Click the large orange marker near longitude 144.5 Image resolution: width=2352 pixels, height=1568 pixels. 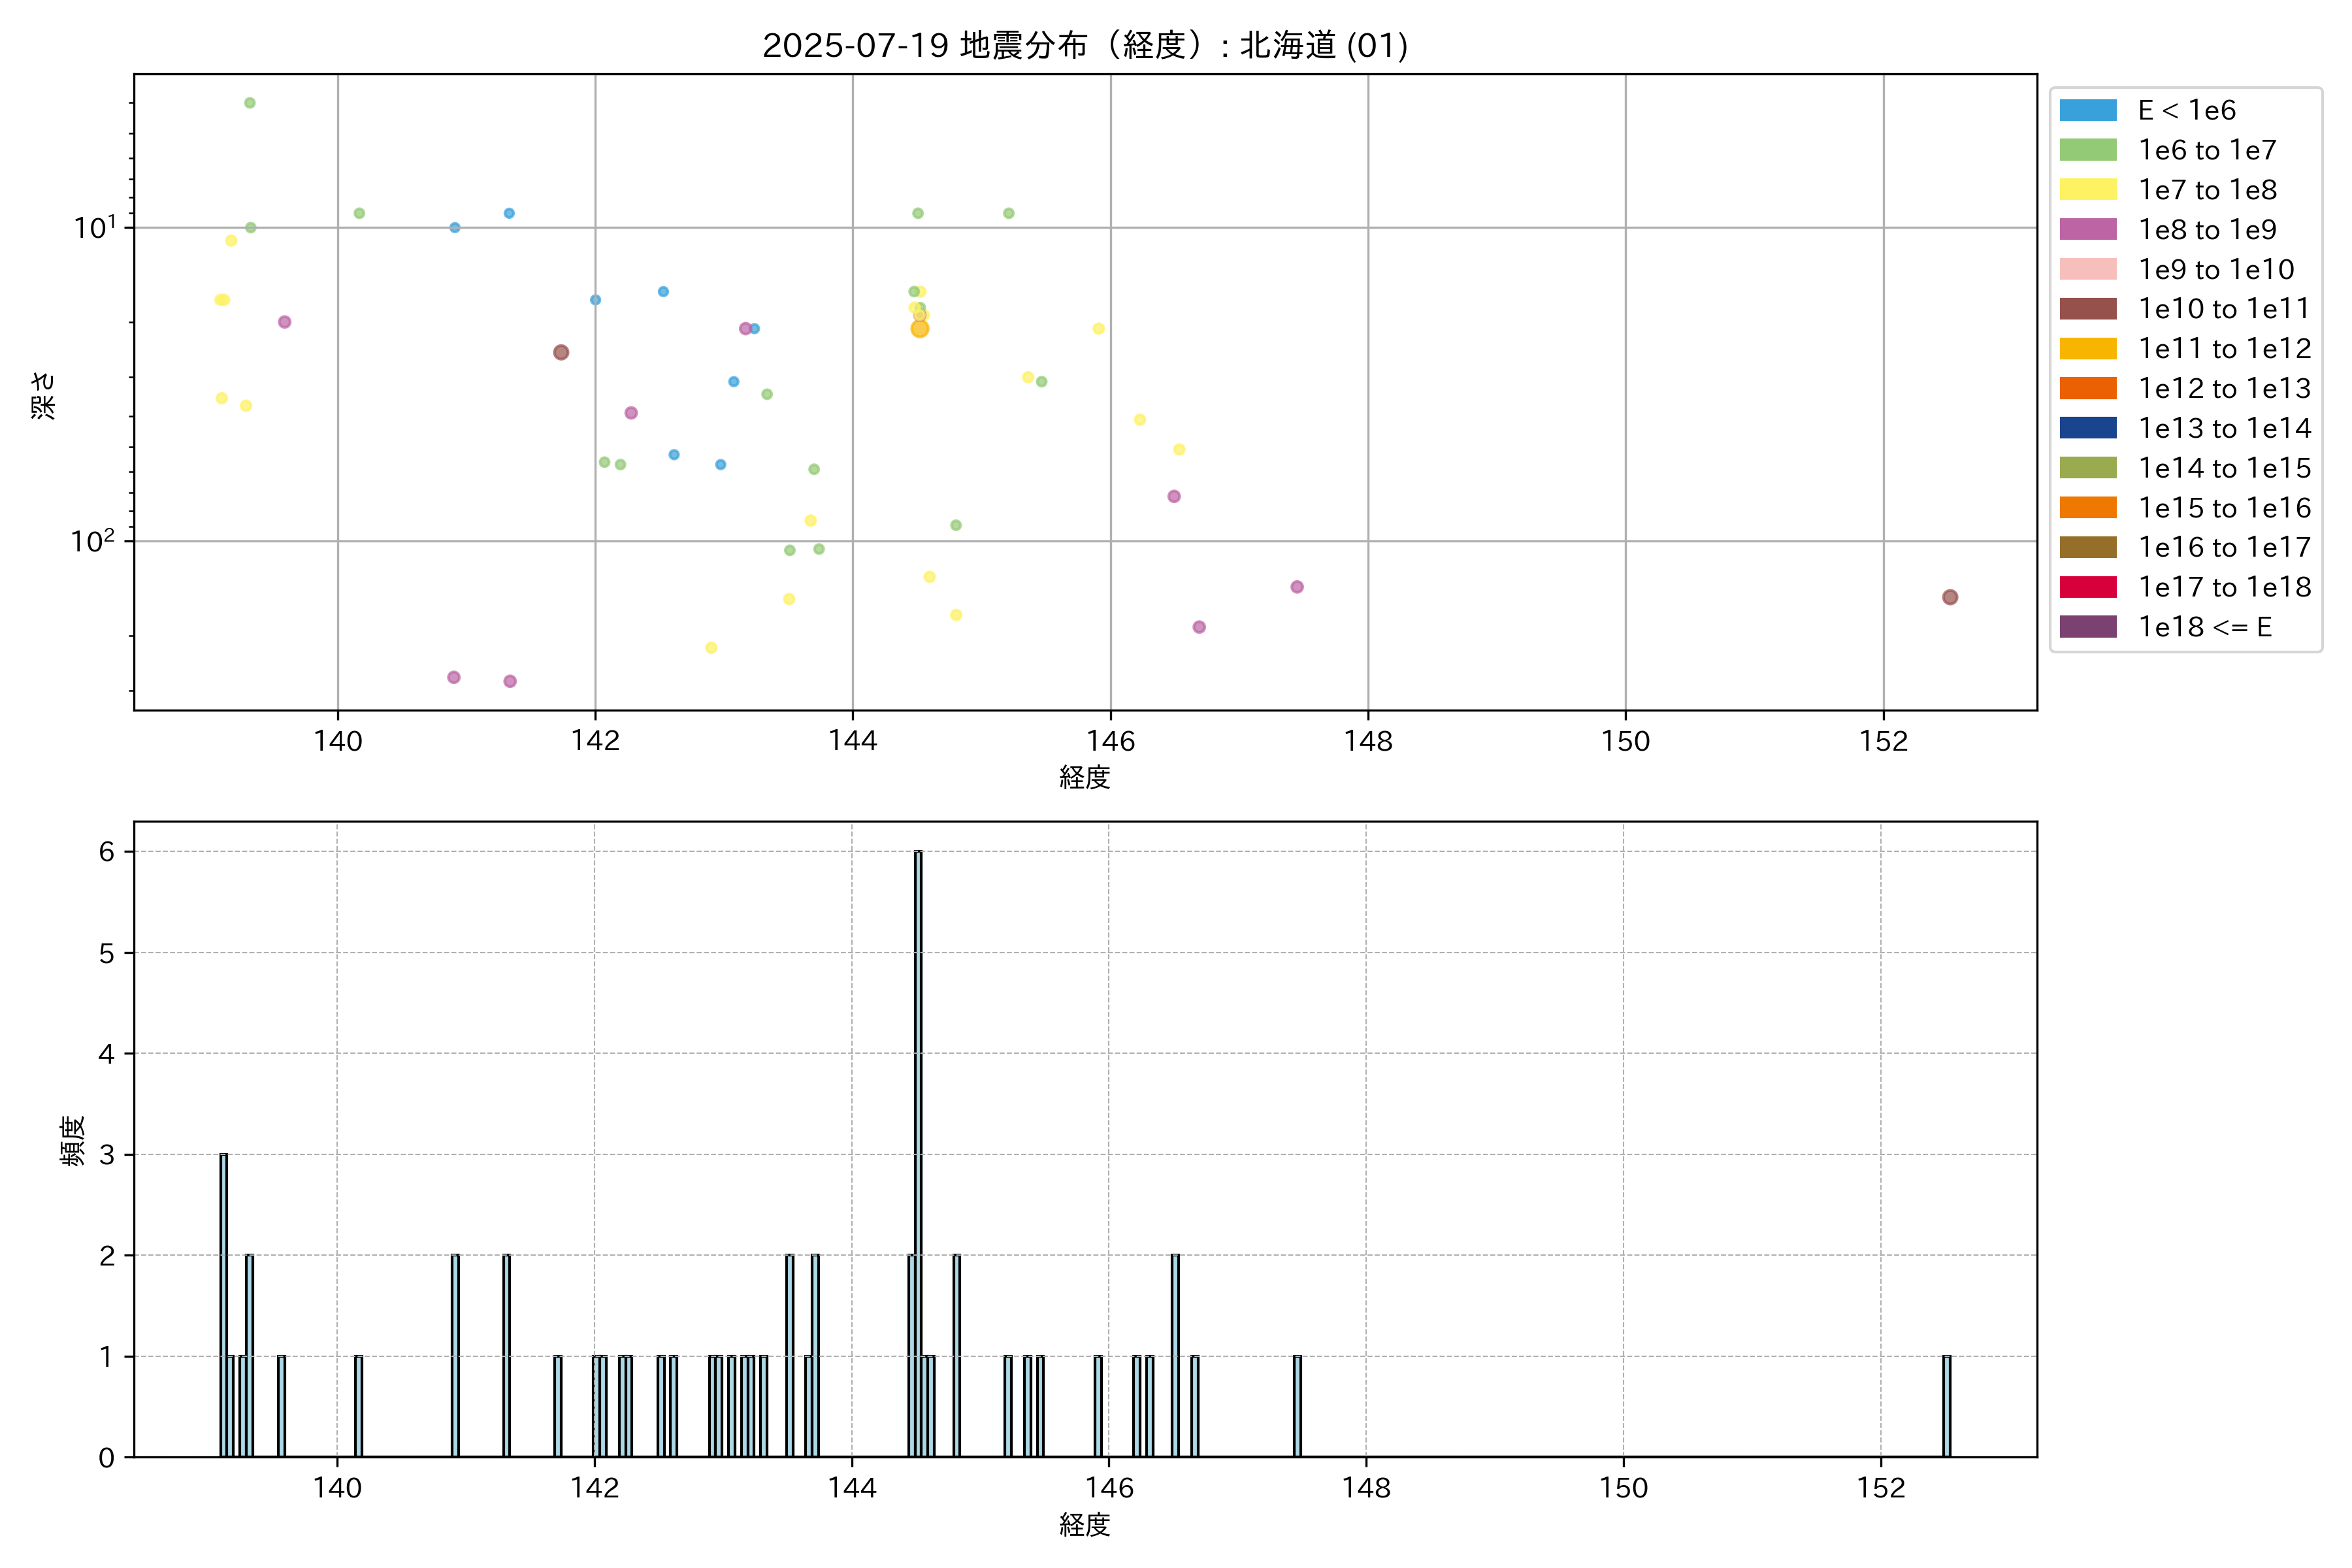[920, 329]
